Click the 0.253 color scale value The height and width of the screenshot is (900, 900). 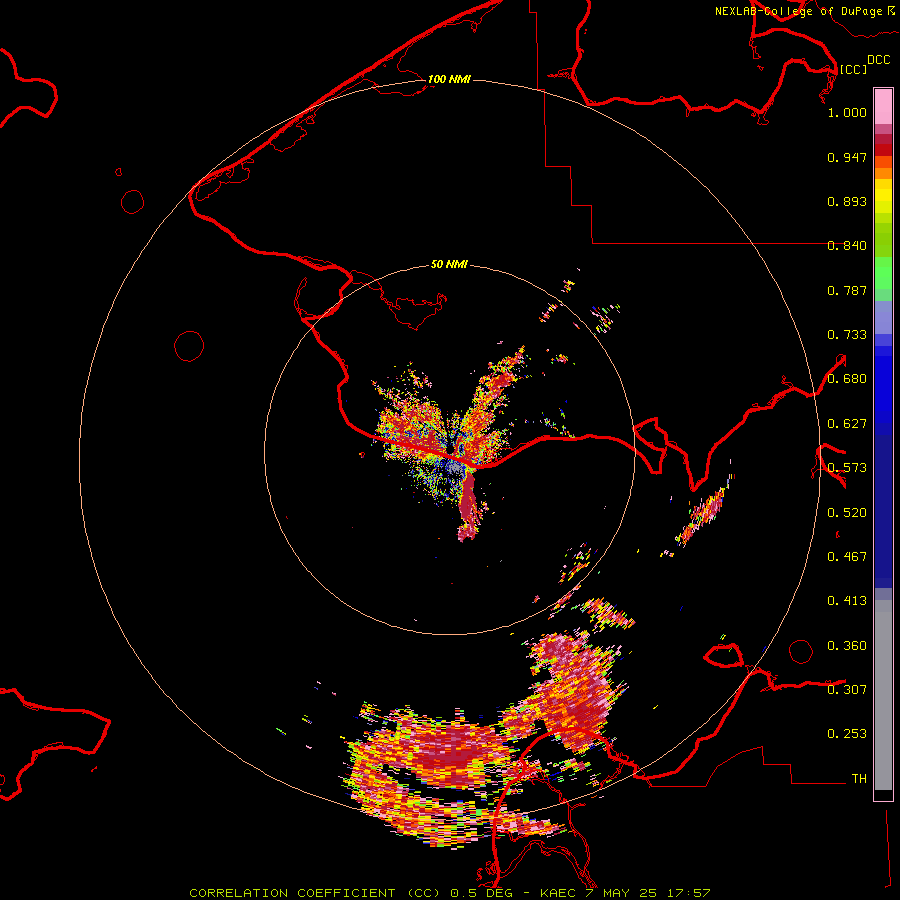[x=847, y=734]
